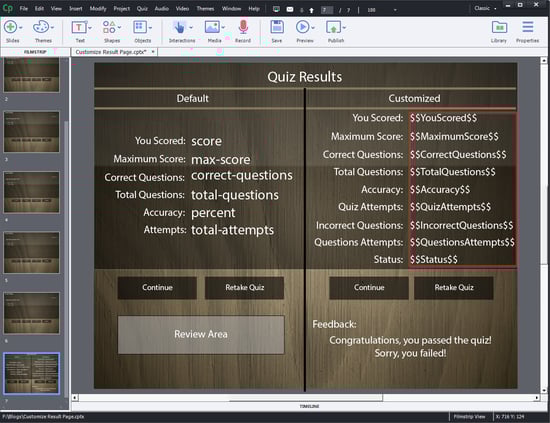This screenshot has width=550, height=423.
Task: Open the Modify menu
Action: 98,8
